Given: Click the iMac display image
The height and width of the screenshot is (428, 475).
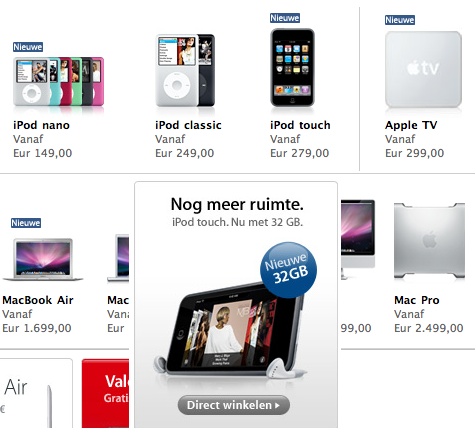Looking at the screenshot, I should pos(358,239).
